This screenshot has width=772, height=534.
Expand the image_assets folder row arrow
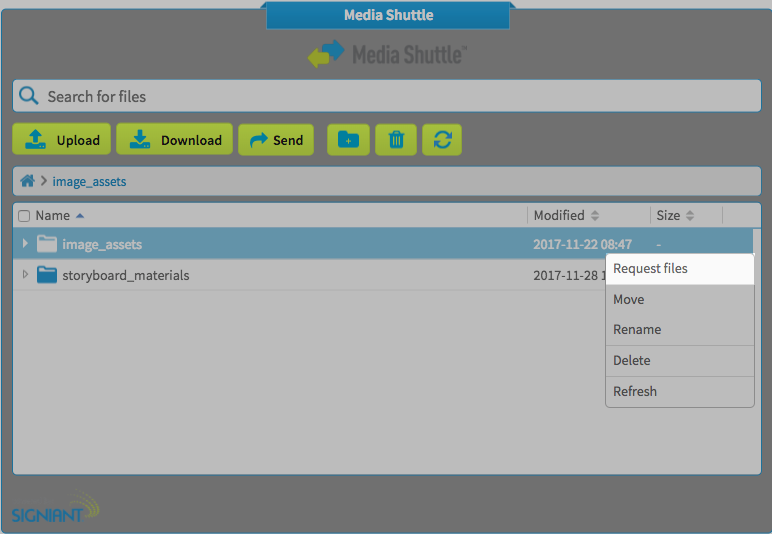[25, 243]
